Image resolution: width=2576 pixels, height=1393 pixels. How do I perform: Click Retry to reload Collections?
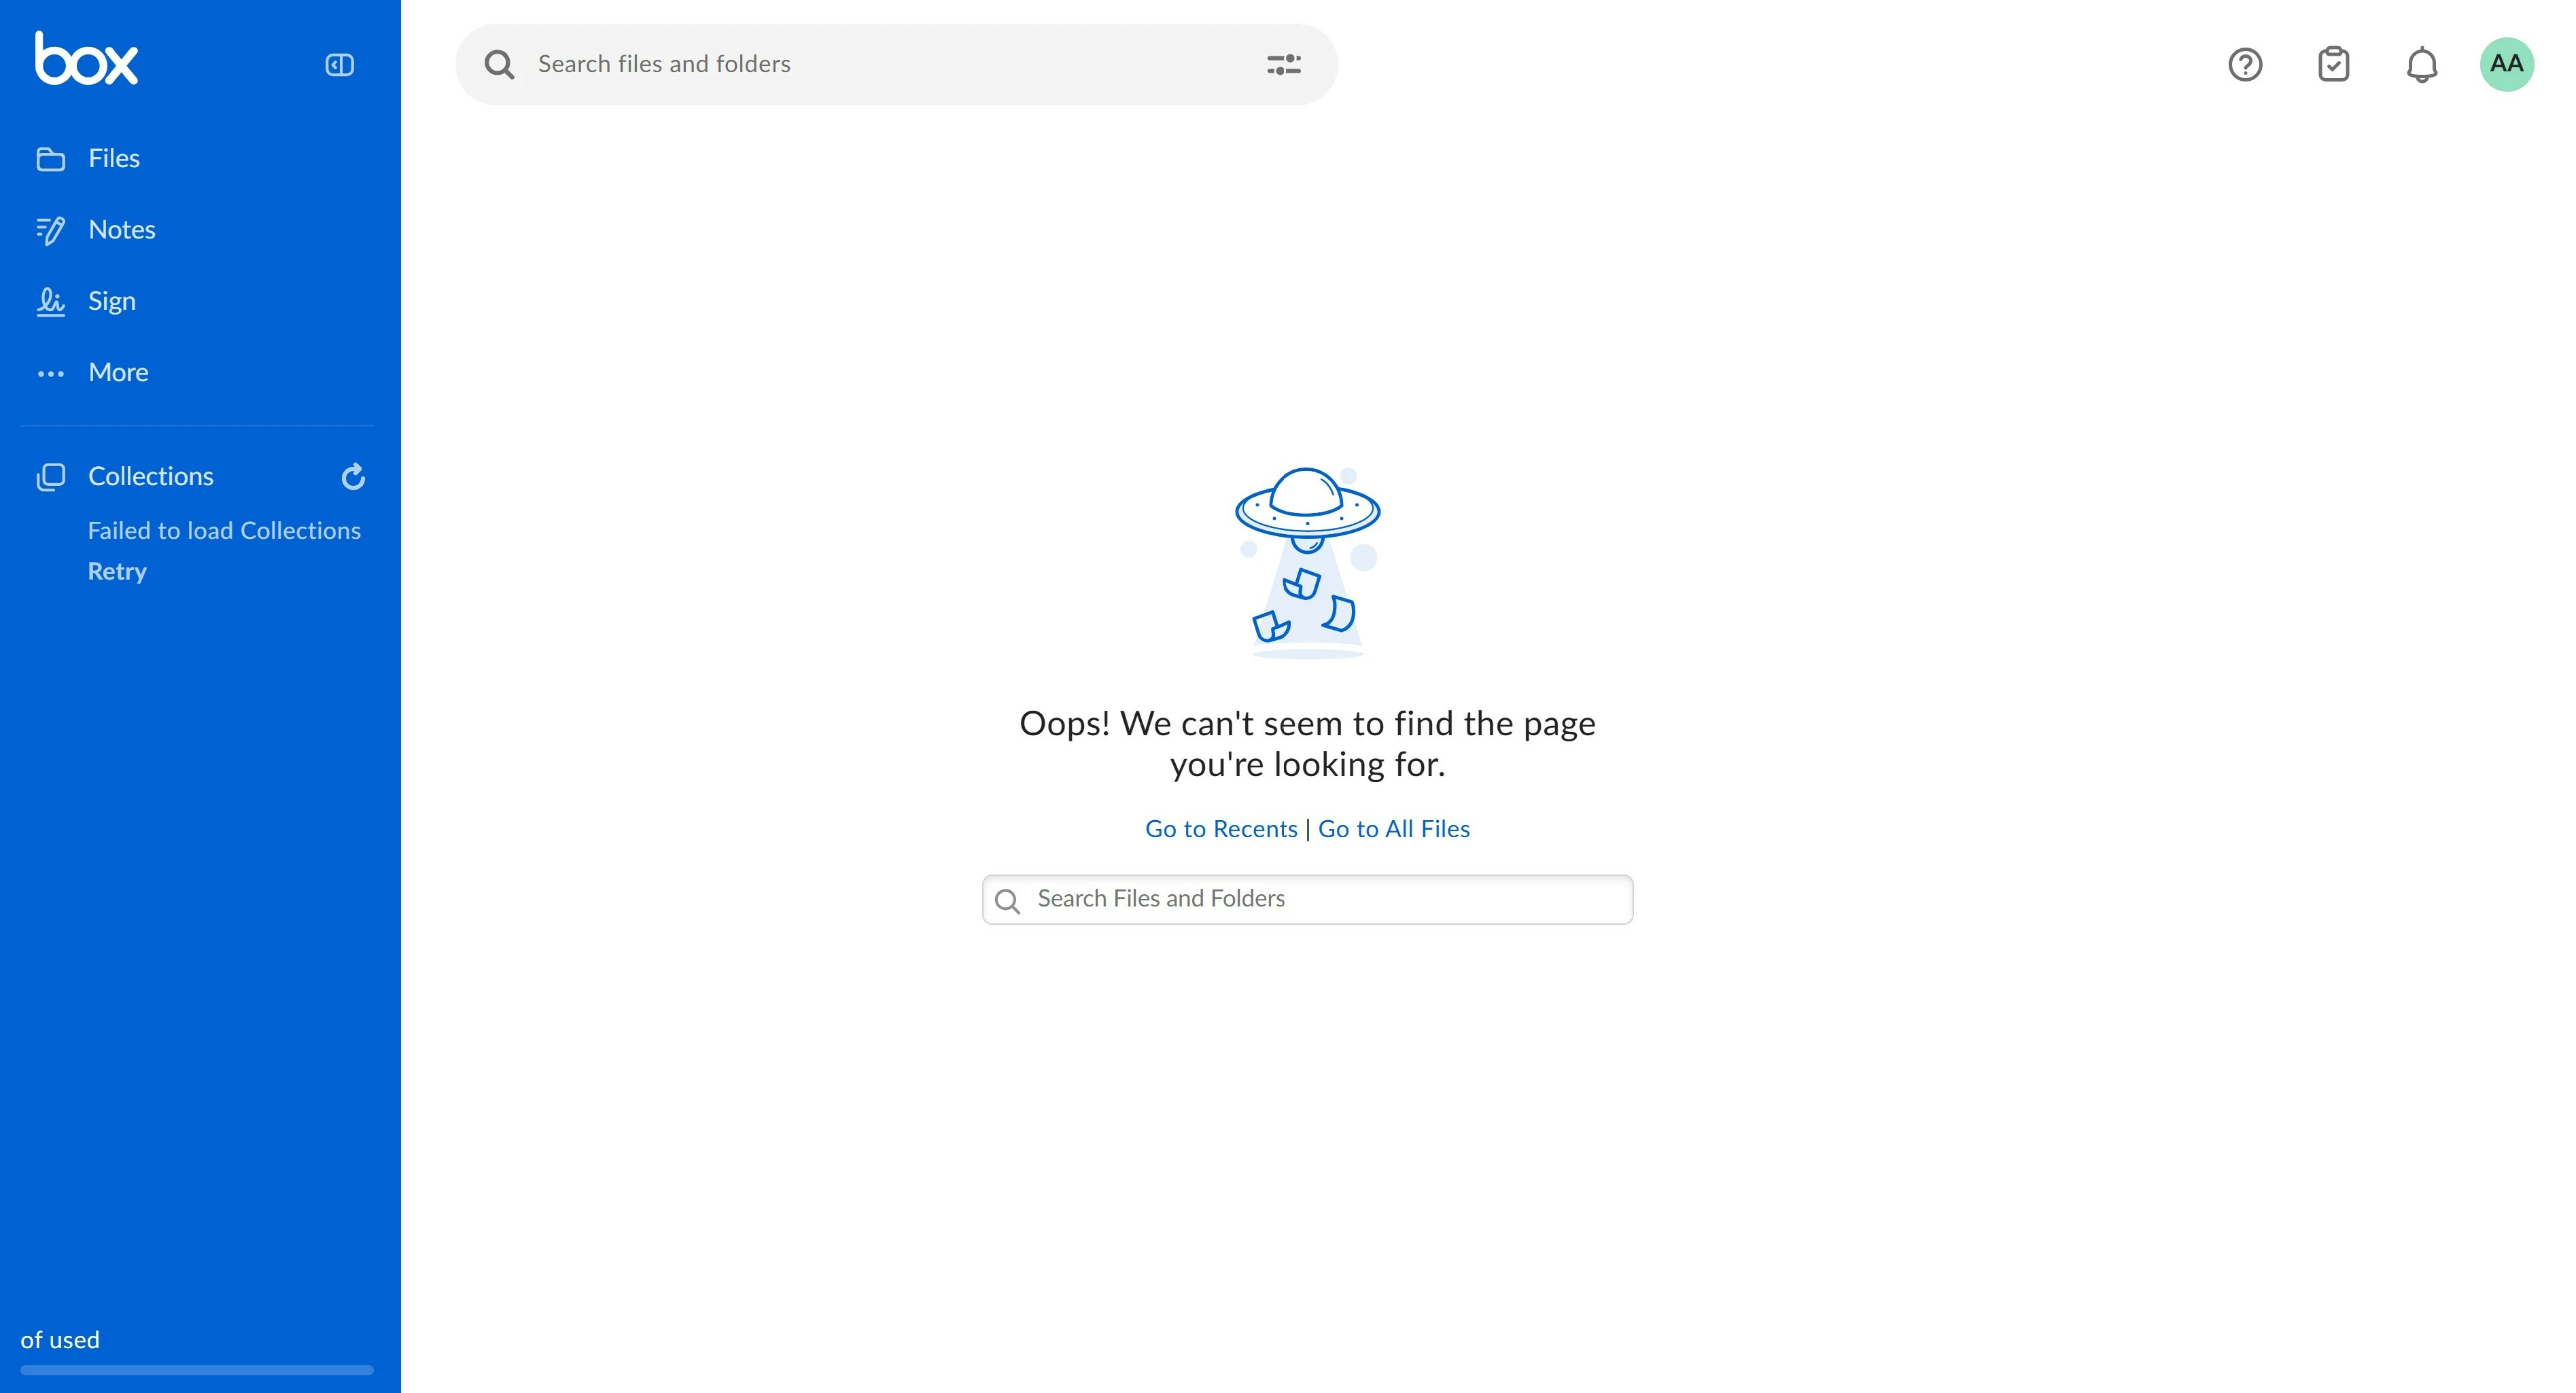point(117,571)
